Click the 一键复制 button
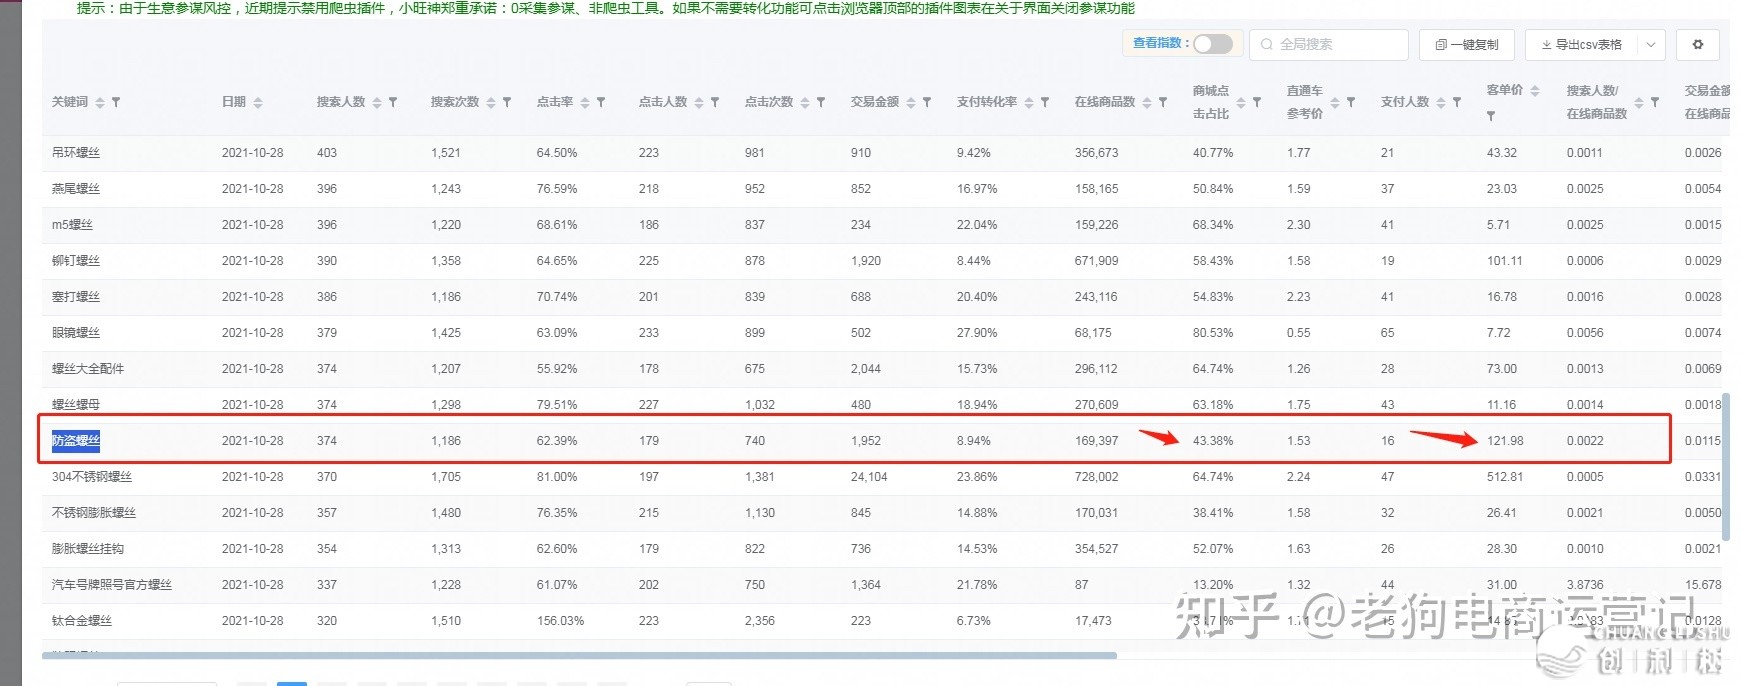1741x686 pixels. click(x=1467, y=45)
